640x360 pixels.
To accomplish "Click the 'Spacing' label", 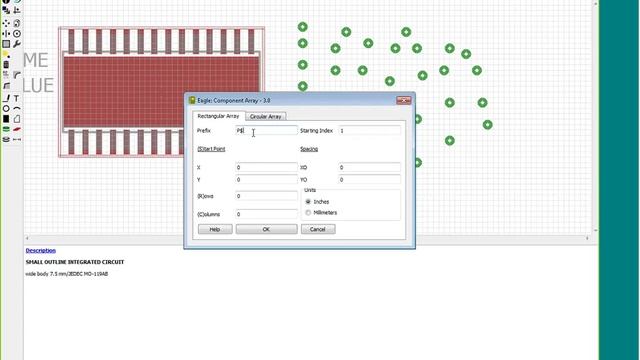I will pos(309,149).
